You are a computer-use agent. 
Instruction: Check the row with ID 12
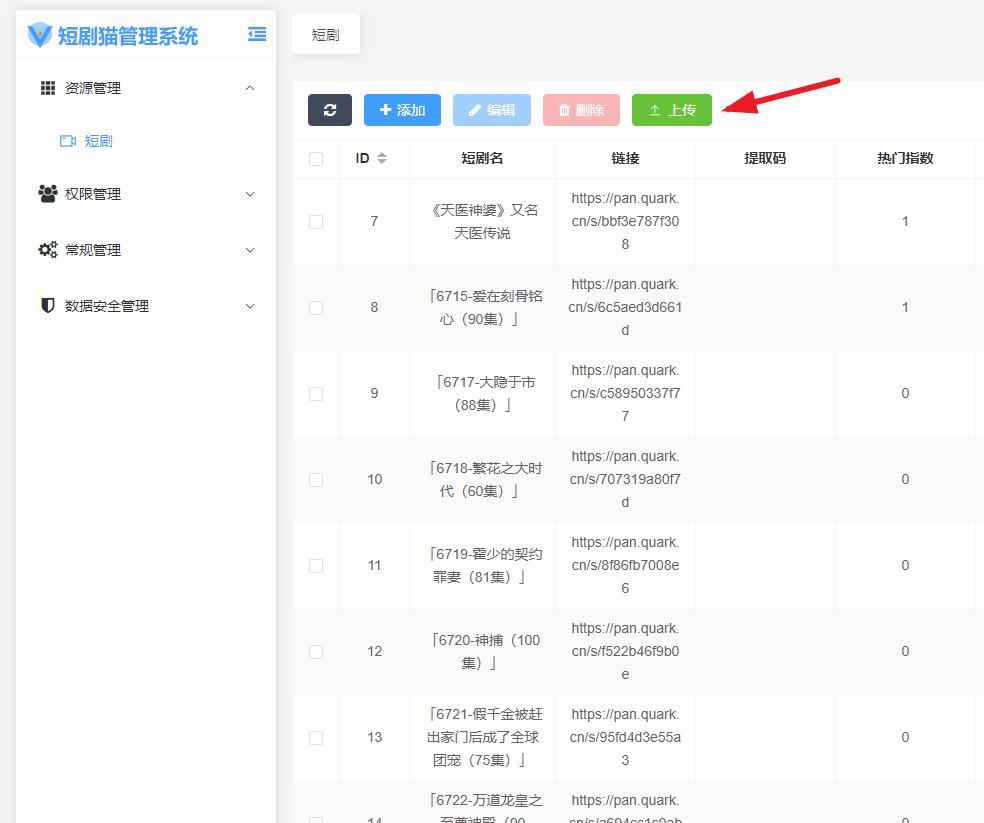tap(316, 652)
